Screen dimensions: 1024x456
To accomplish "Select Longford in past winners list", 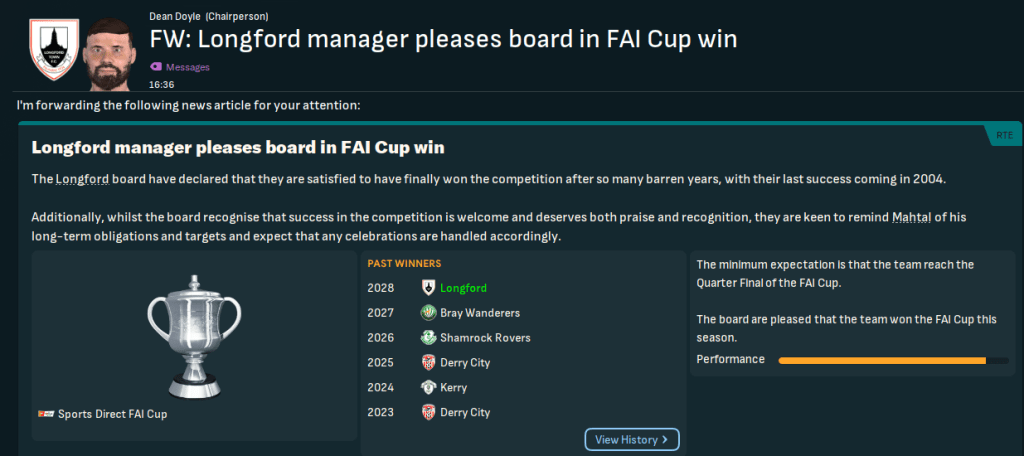I will point(463,288).
